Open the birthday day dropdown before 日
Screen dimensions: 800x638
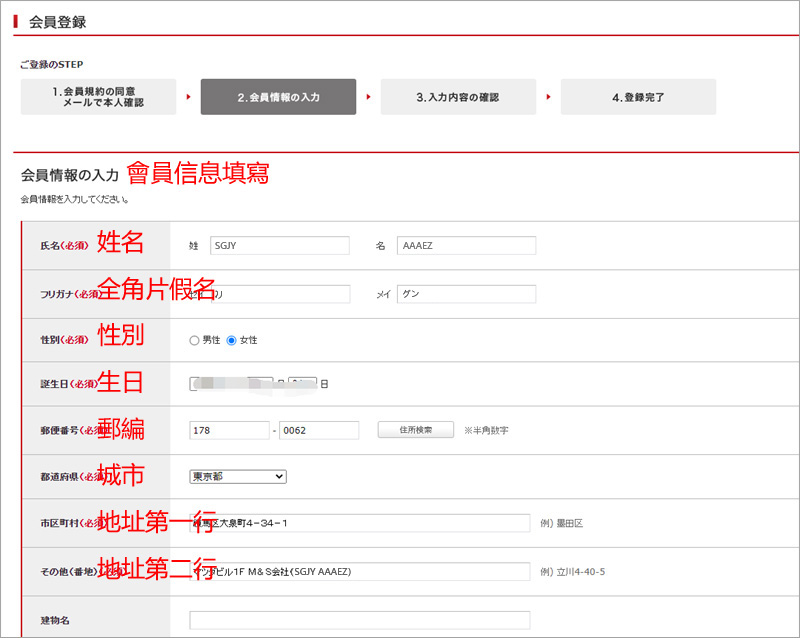[x=304, y=383]
